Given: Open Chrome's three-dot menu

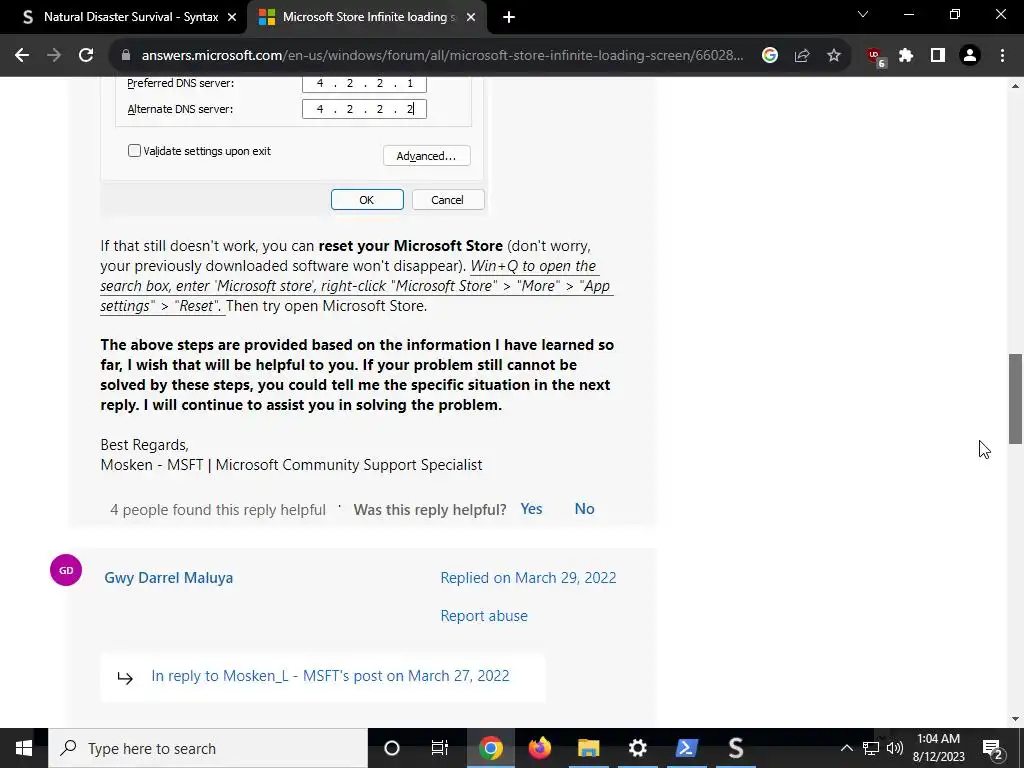Looking at the screenshot, I should click(1002, 56).
